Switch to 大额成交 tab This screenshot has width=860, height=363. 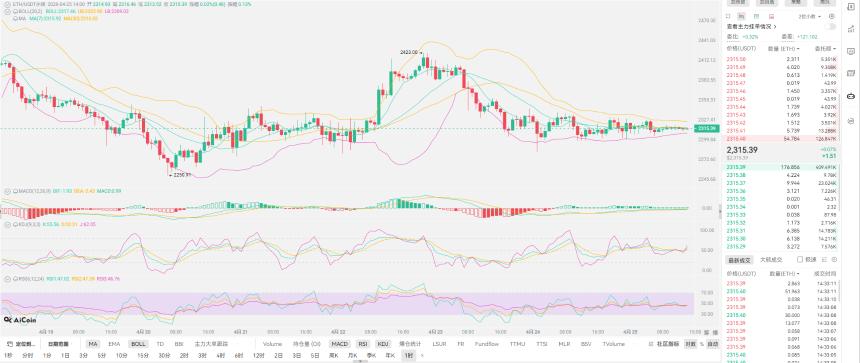click(x=771, y=259)
